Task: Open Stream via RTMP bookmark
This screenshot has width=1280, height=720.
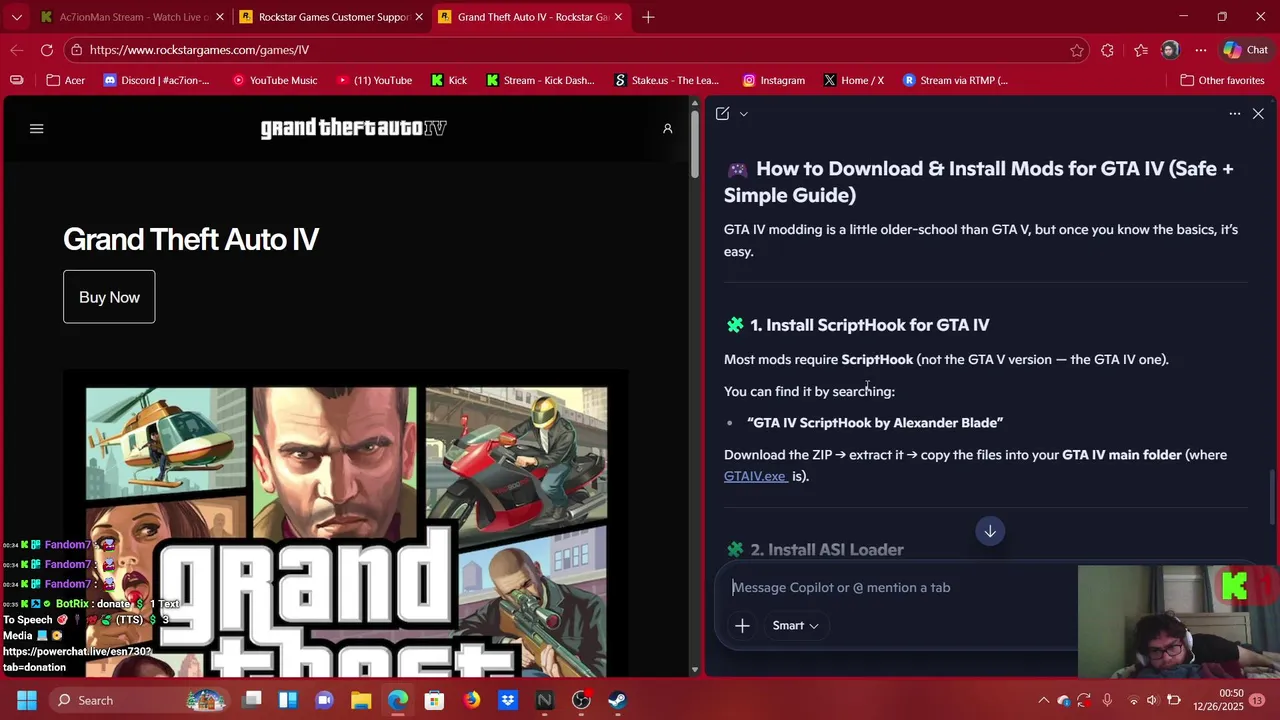Action: point(955,80)
